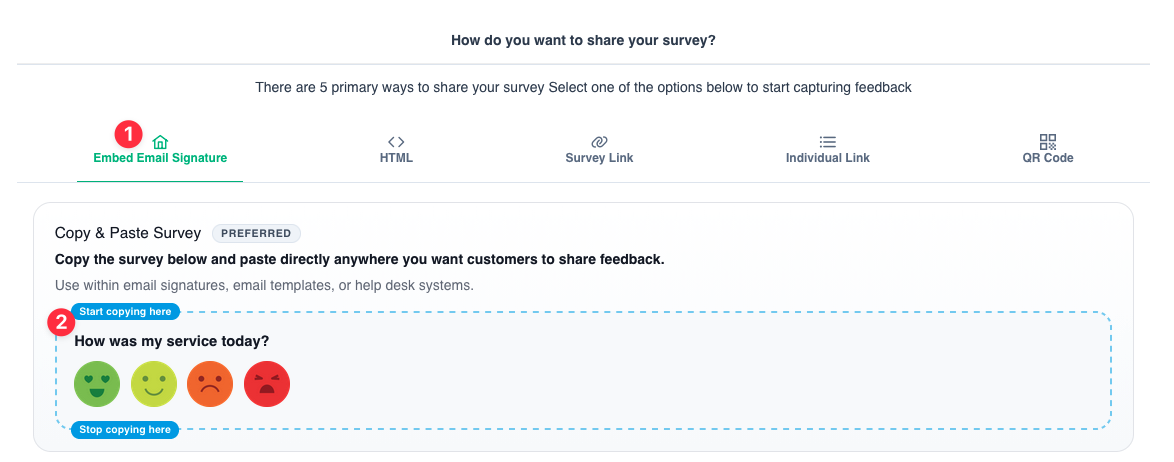Open the HTML tab
This screenshot has height=462, width=1174.
396,158
